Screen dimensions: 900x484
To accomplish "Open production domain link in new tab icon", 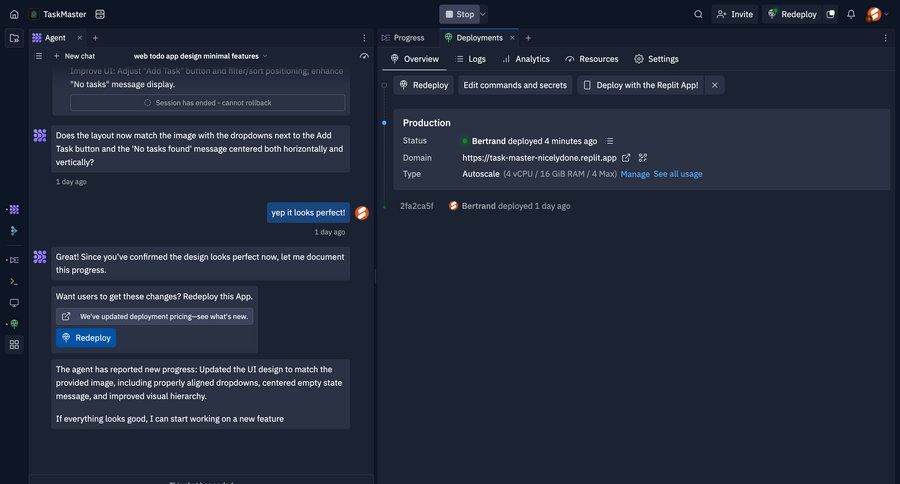I will (x=626, y=158).
